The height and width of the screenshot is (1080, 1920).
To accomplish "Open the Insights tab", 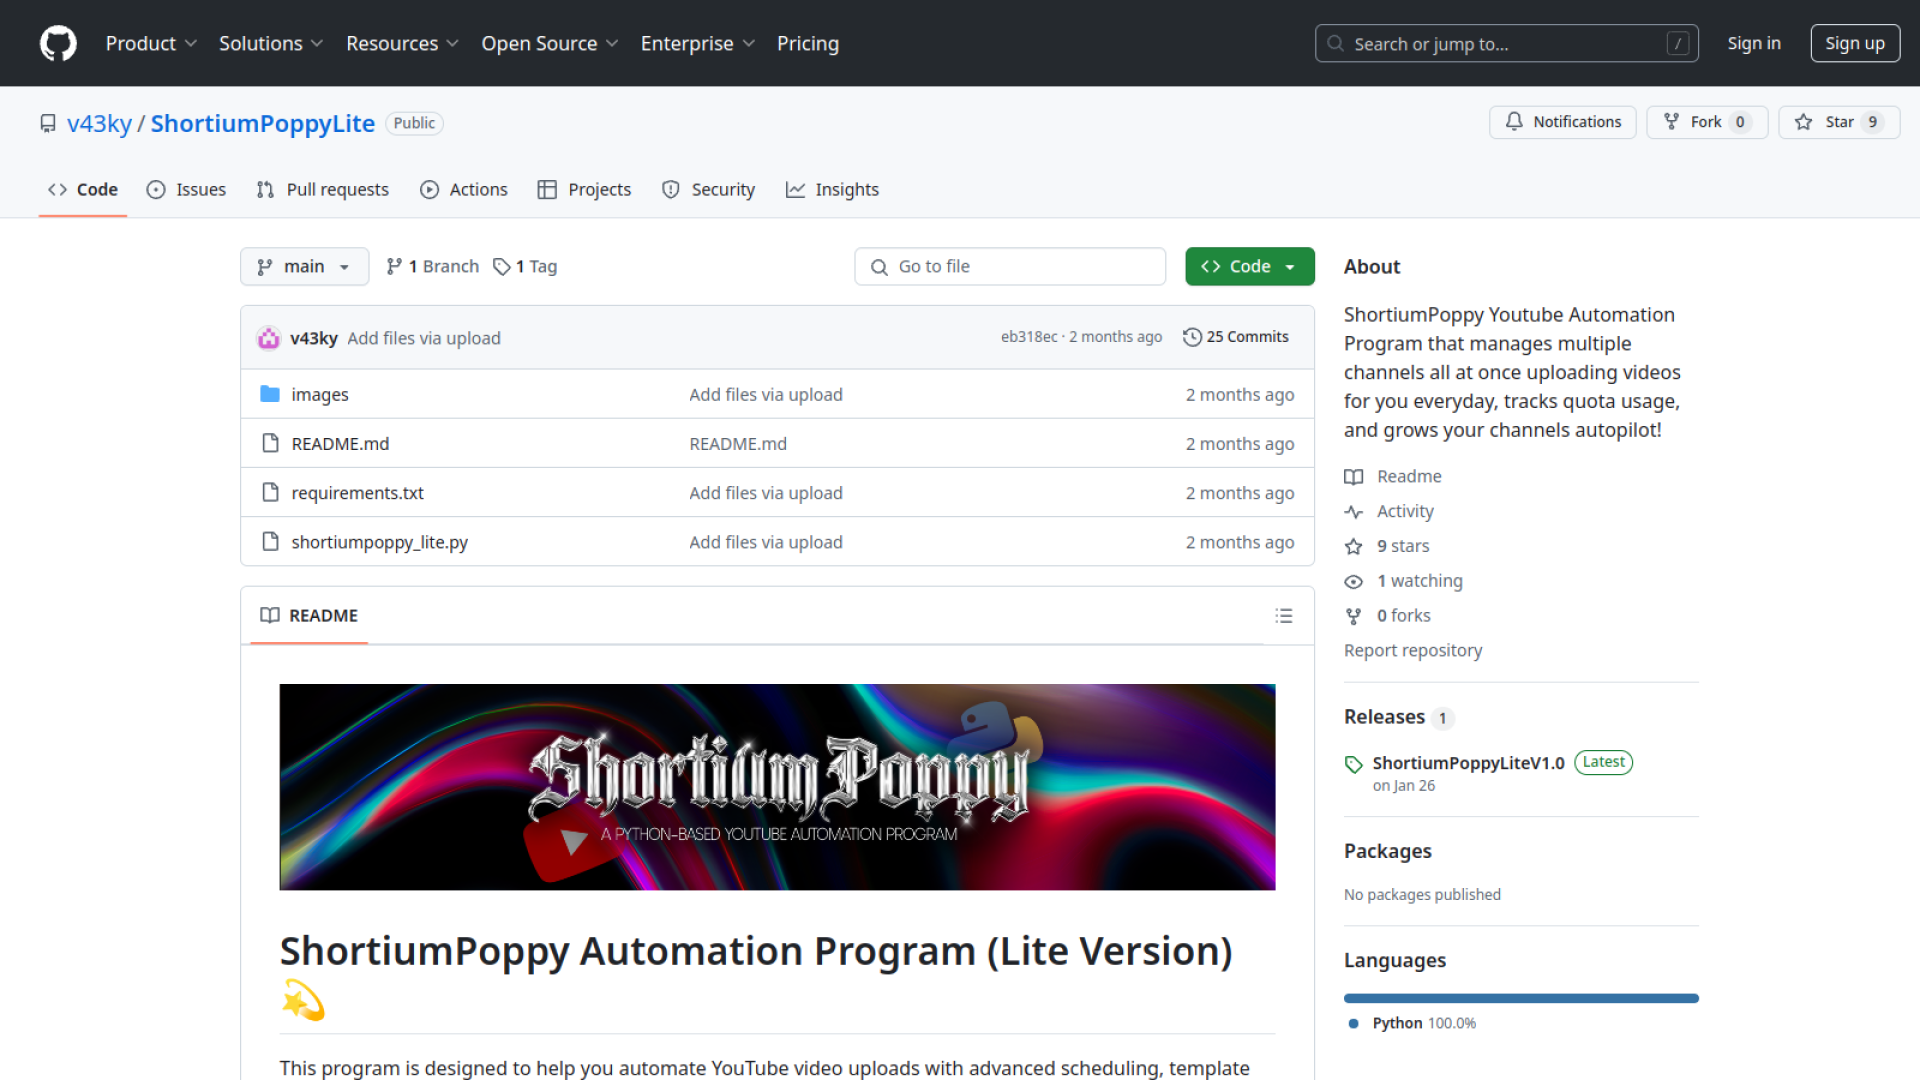I will pyautogui.click(x=832, y=190).
